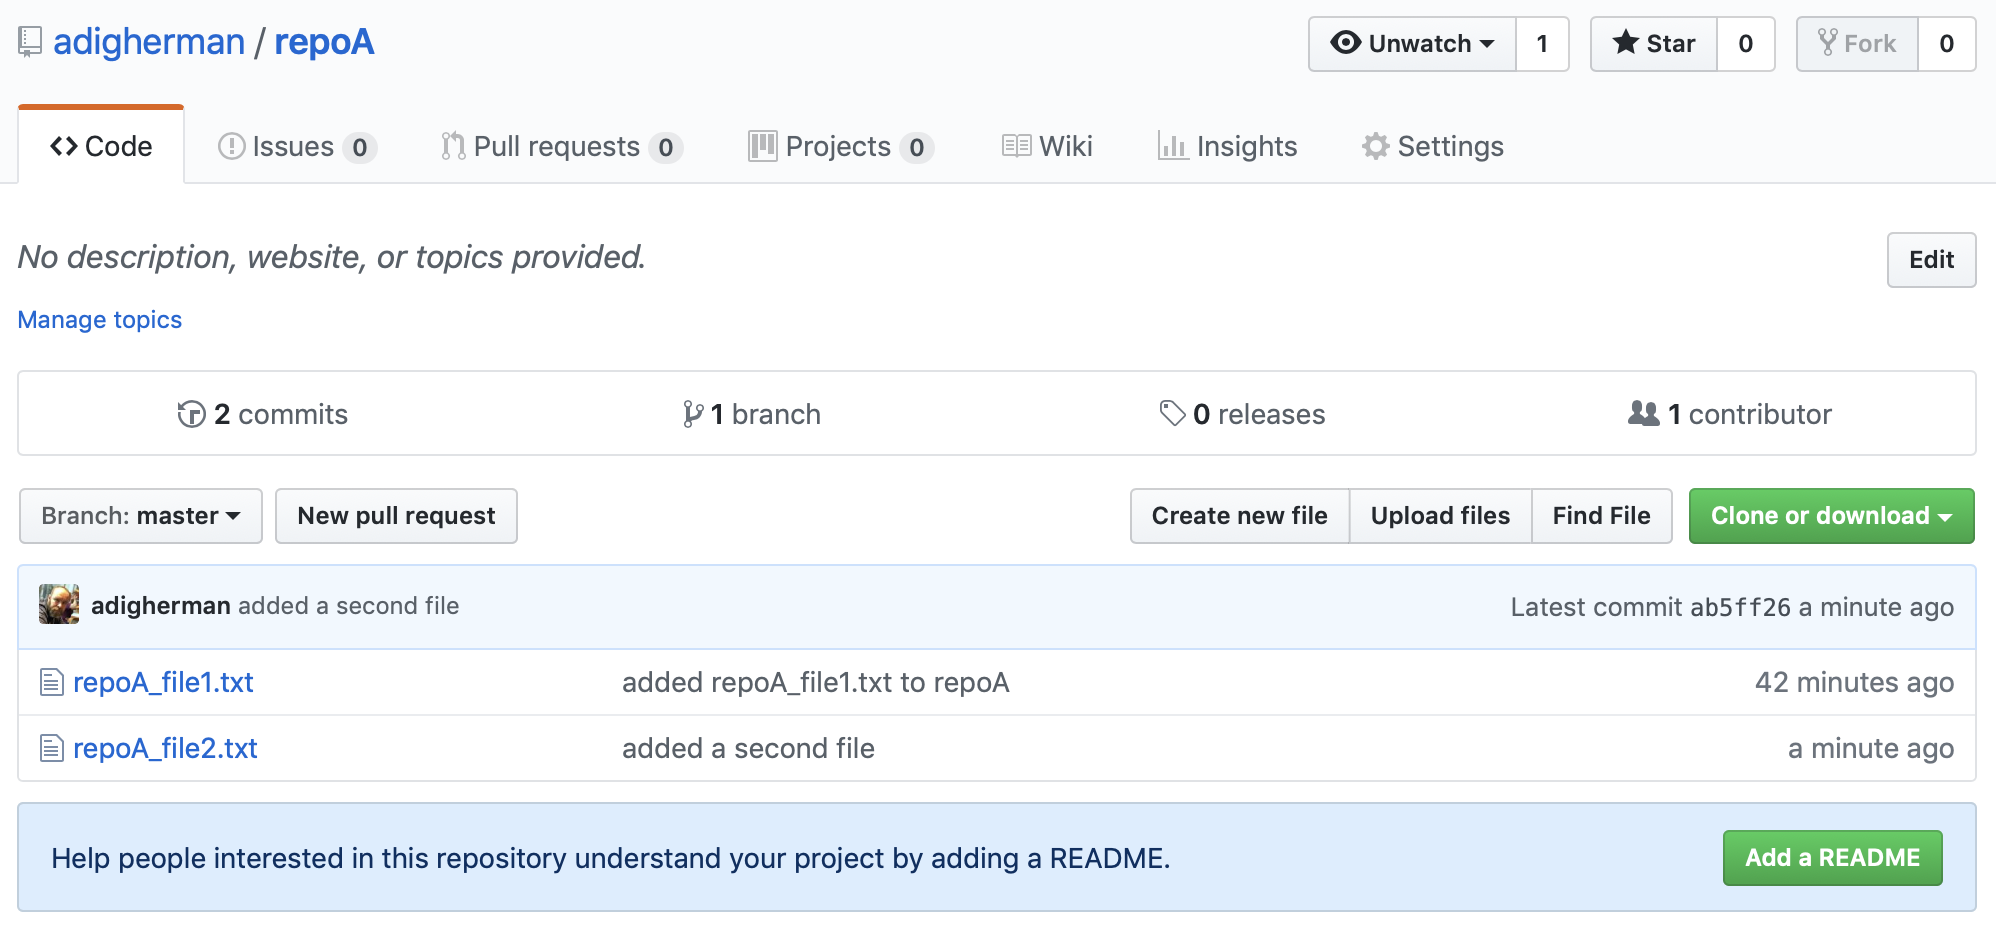1996x928 pixels.
Task: Click Upload files
Action: click(1440, 516)
